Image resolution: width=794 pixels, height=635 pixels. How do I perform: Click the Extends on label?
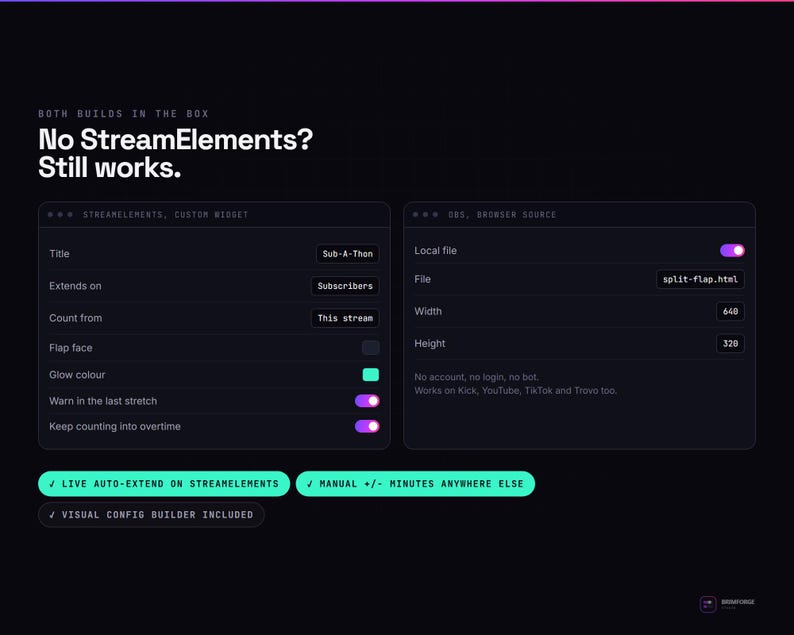pos(75,286)
